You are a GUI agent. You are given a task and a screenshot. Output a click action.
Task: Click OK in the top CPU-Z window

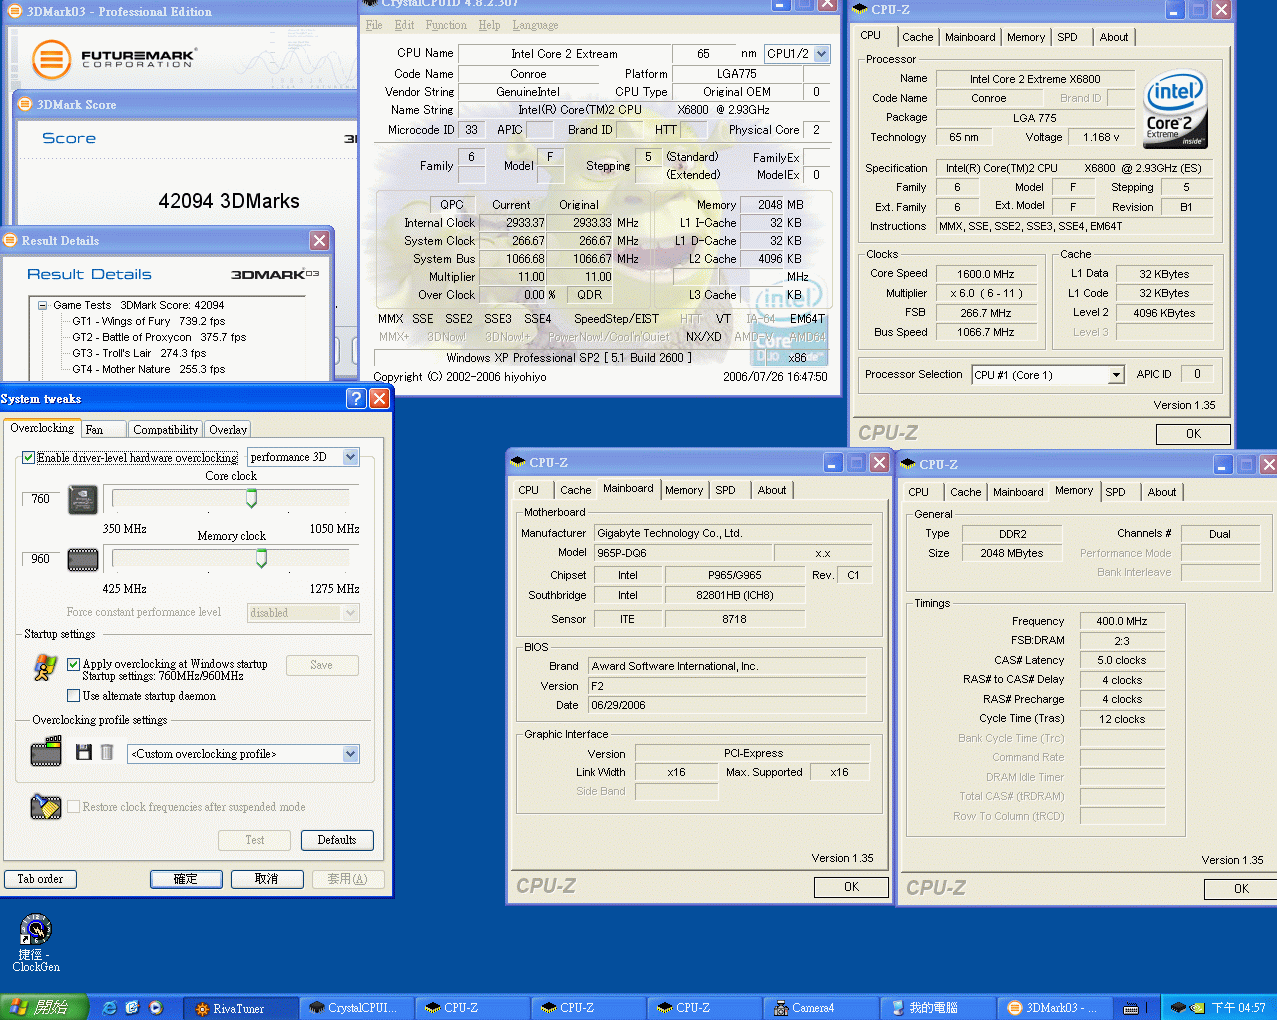point(1193,434)
